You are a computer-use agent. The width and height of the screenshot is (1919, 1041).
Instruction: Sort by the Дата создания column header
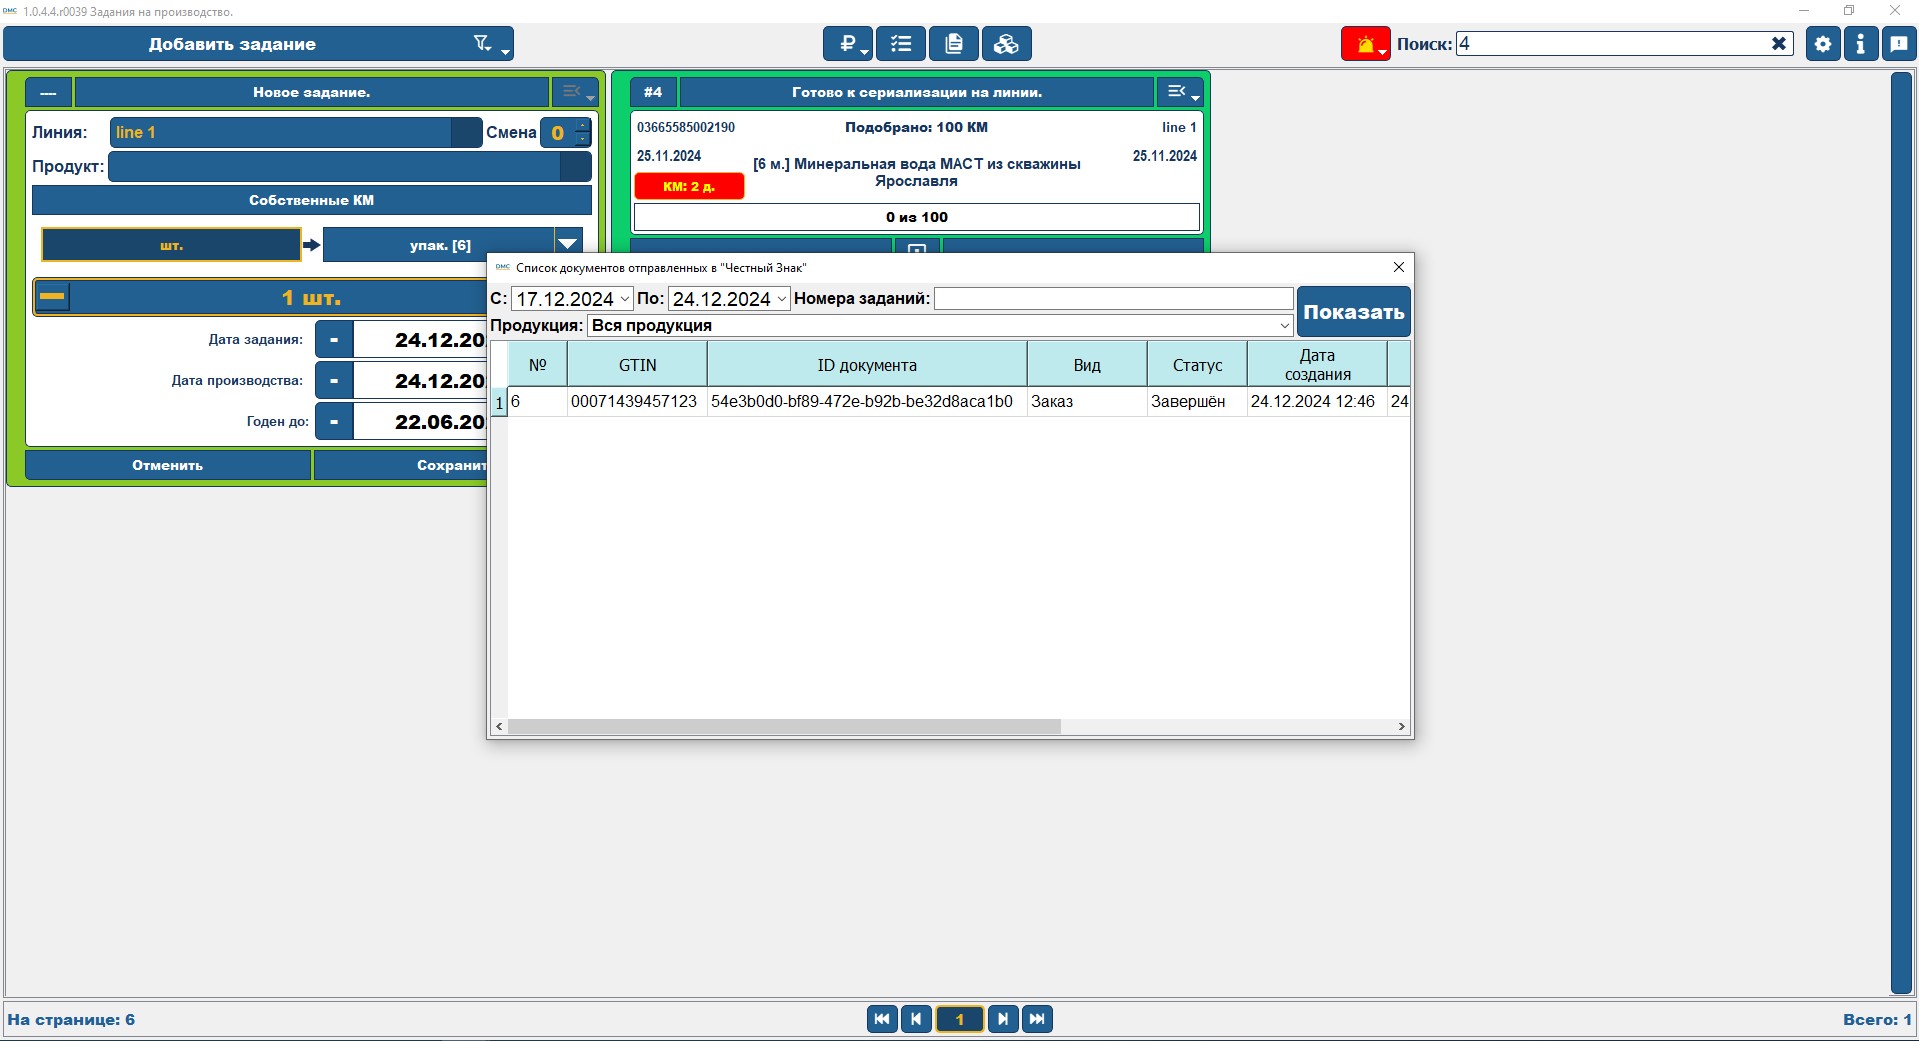(1317, 365)
